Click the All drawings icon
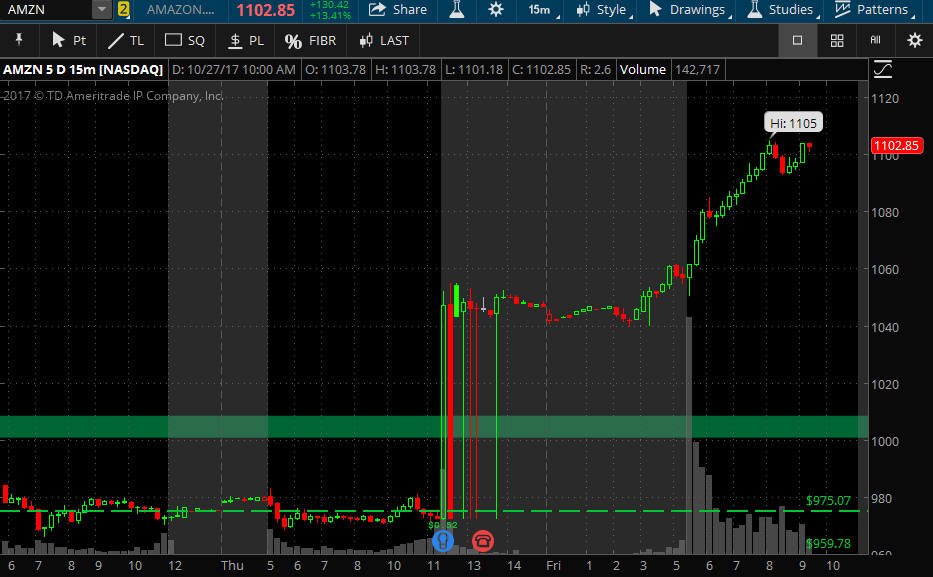 click(875, 40)
